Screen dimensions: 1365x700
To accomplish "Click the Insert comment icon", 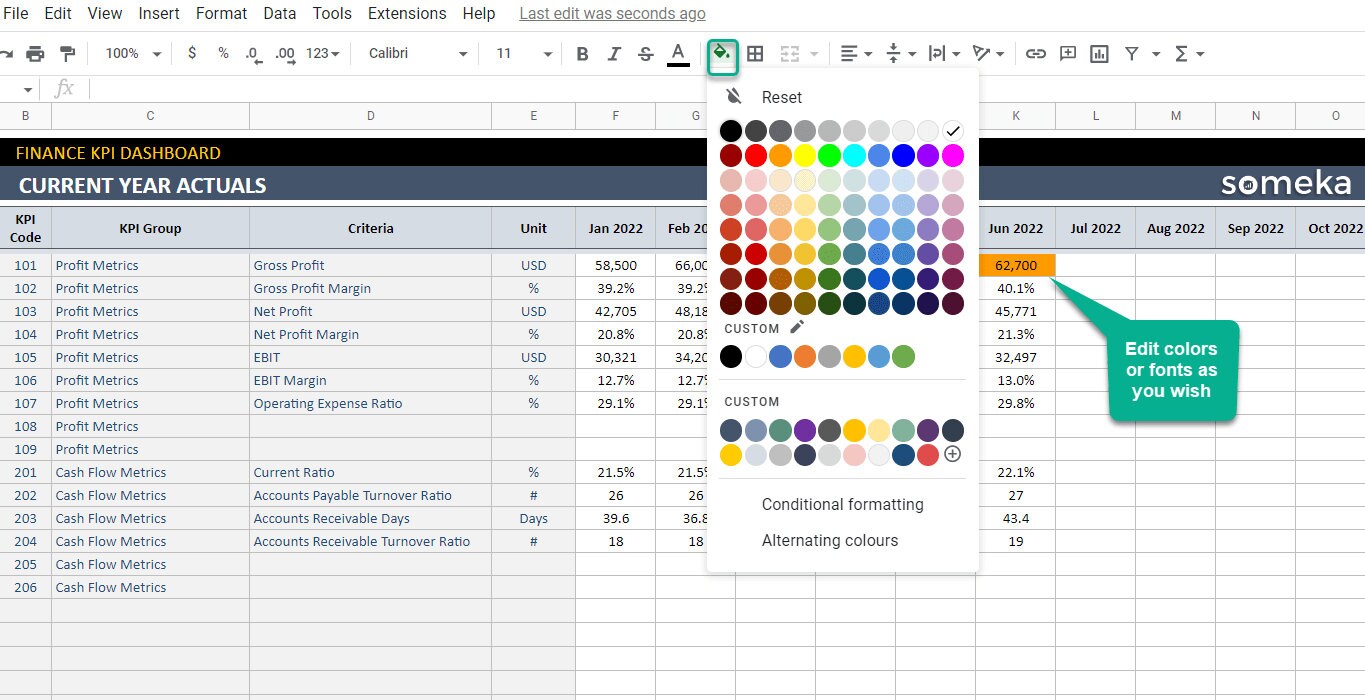I will pyautogui.click(x=1068, y=54).
